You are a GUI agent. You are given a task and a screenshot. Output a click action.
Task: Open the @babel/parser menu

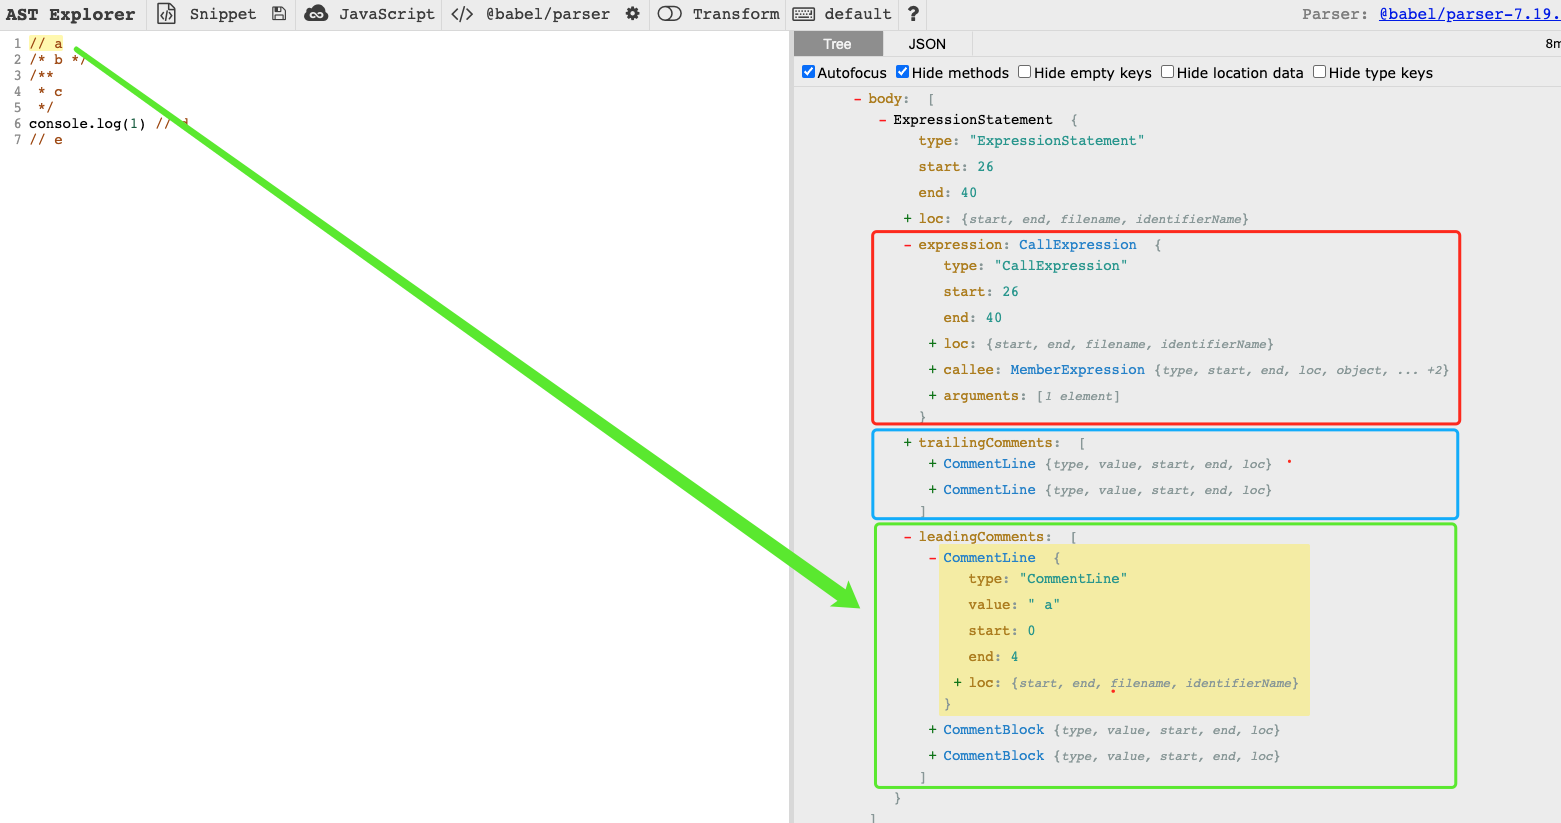(548, 14)
